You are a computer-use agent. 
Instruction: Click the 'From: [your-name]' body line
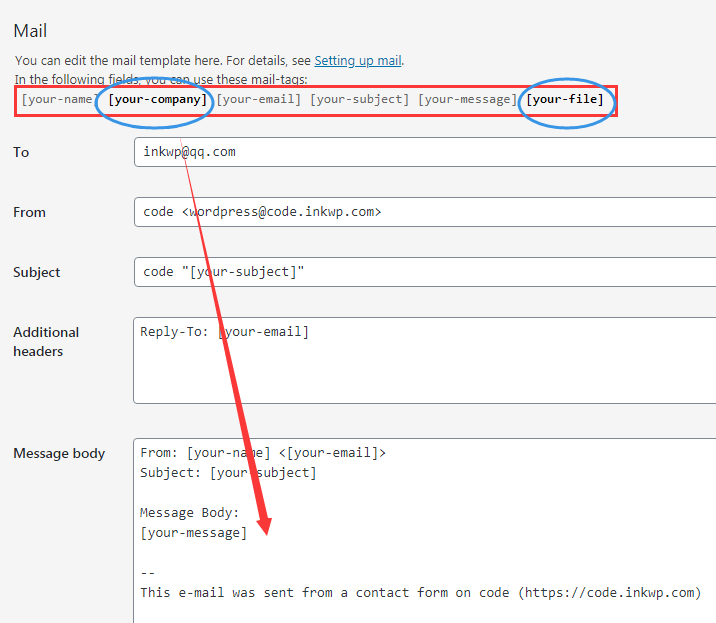pyautogui.click(x=263, y=453)
